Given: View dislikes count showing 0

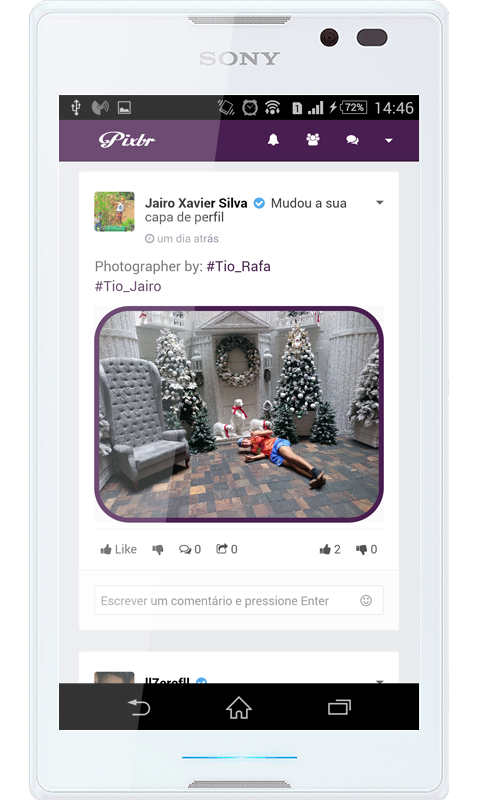Looking at the screenshot, I should (367, 549).
